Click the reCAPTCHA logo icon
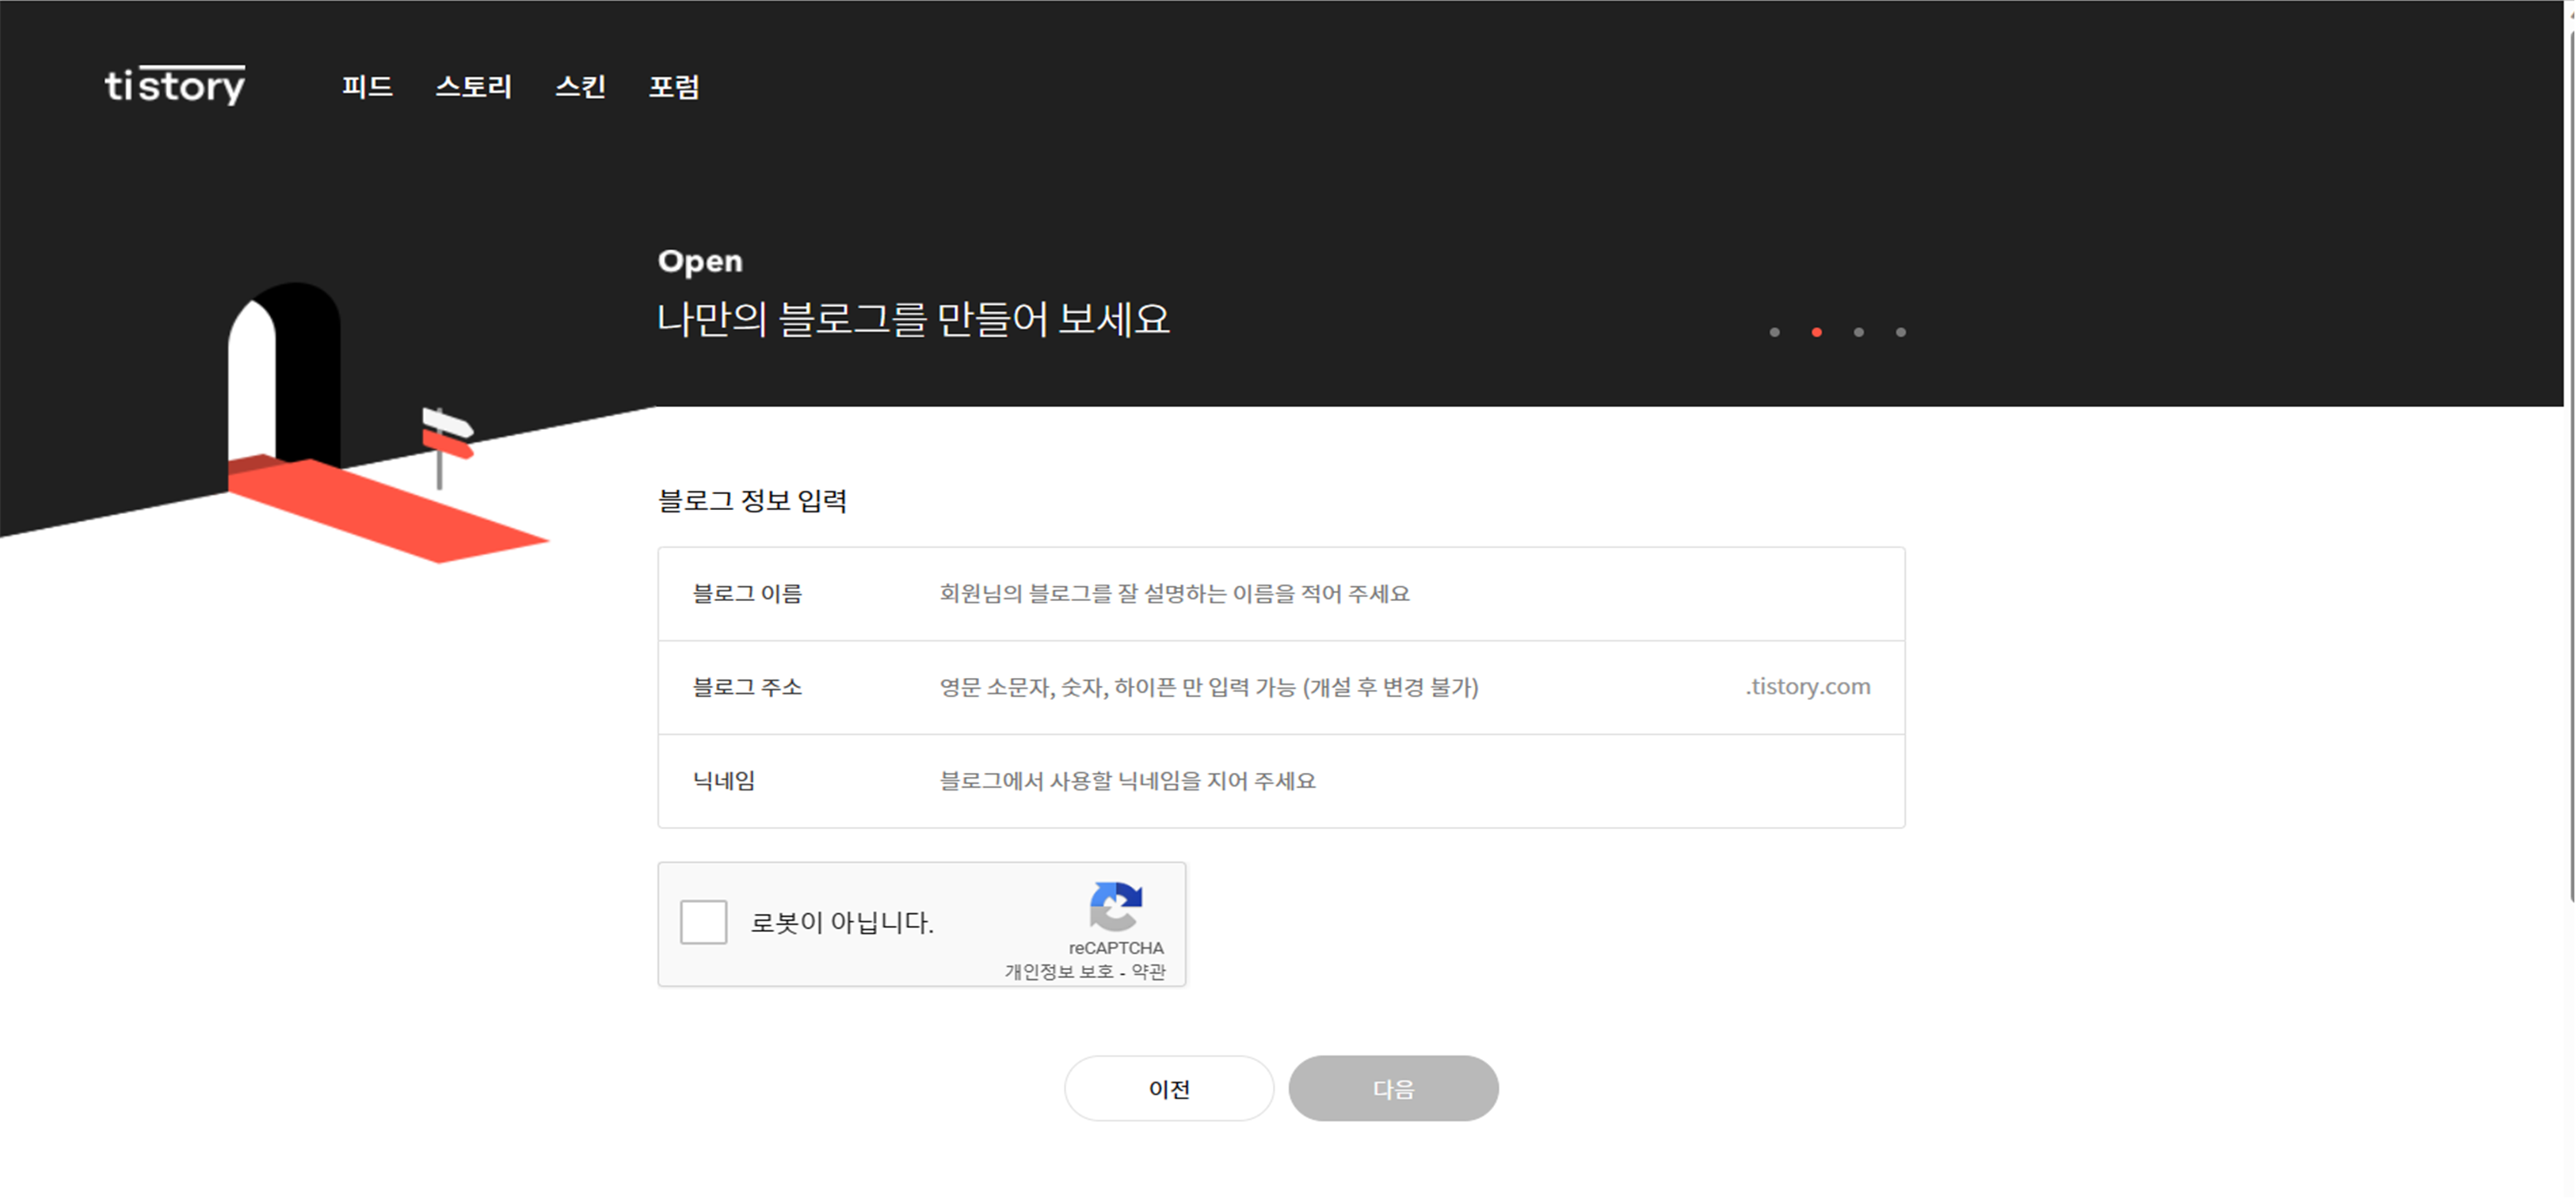The height and width of the screenshot is (1199, 2576). point(1115,906)
